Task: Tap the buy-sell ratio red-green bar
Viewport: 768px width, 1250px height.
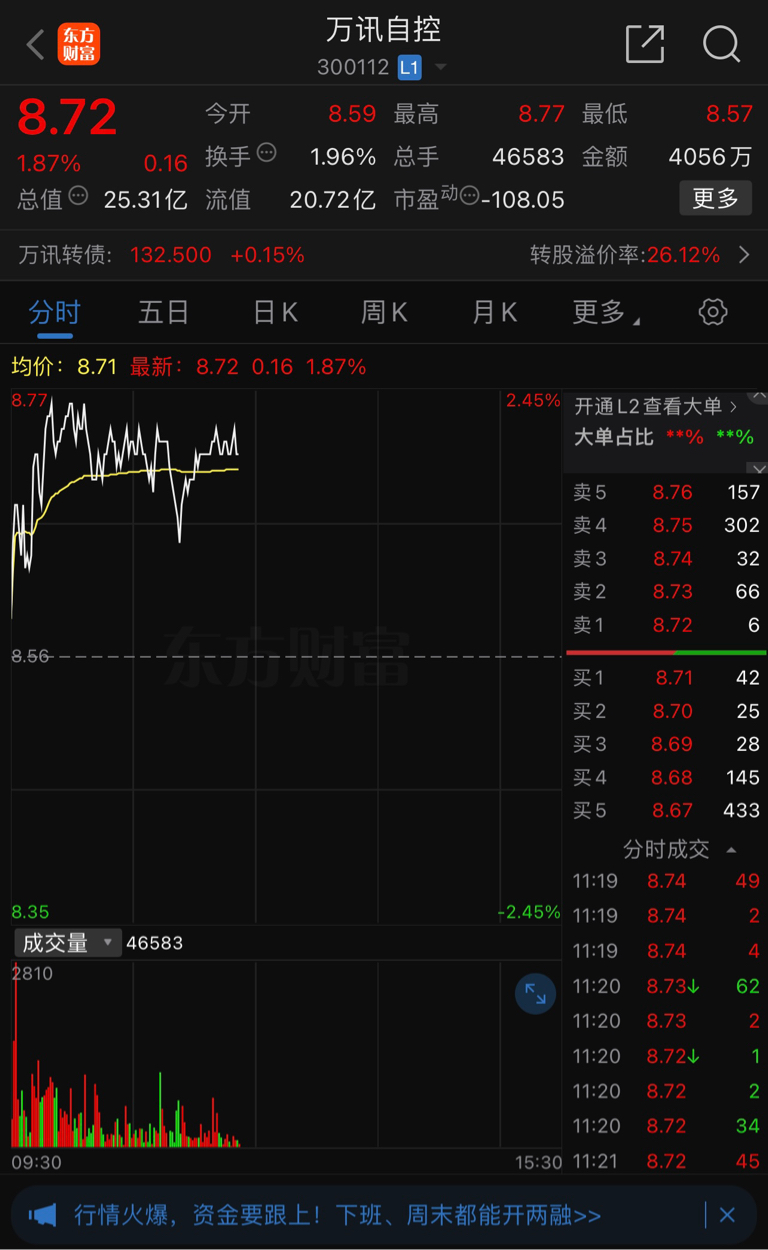Action: click(667, 653)
